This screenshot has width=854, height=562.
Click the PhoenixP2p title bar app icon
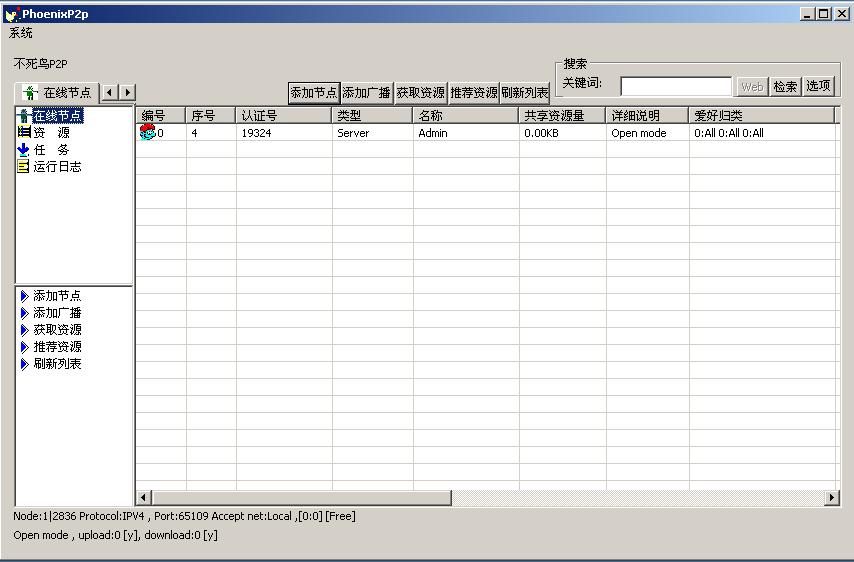coord(11,14)
